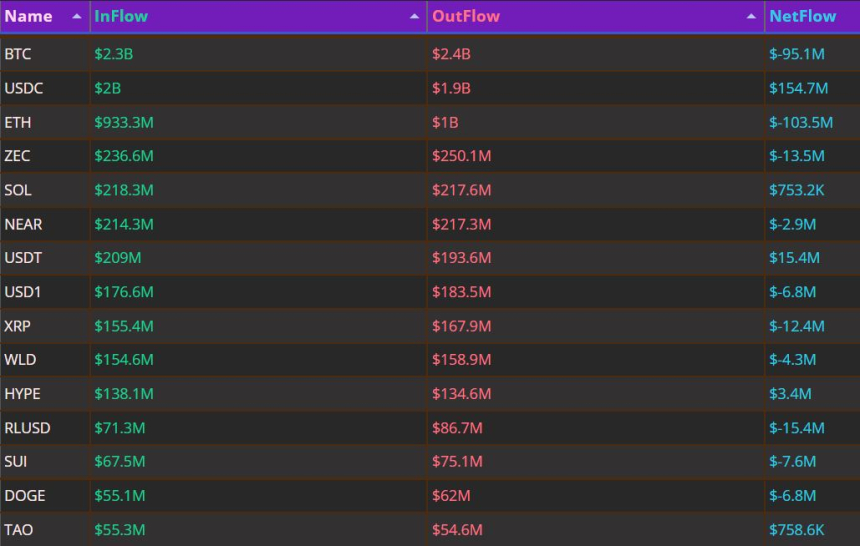The height and width of the screenshot is (546, 860).
Task: Select the SOL netflow value $753.2K
Action: tap(796, 190)
